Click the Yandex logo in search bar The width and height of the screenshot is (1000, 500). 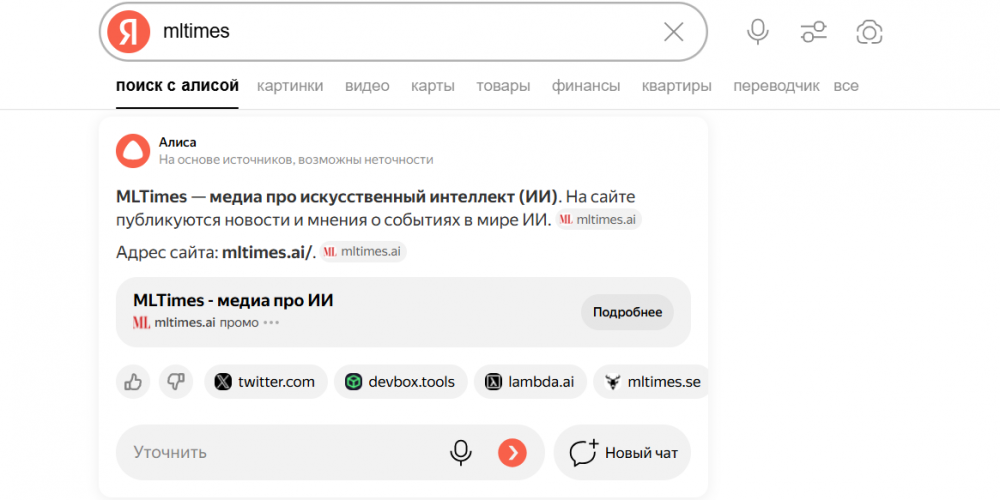coord(128,32)
